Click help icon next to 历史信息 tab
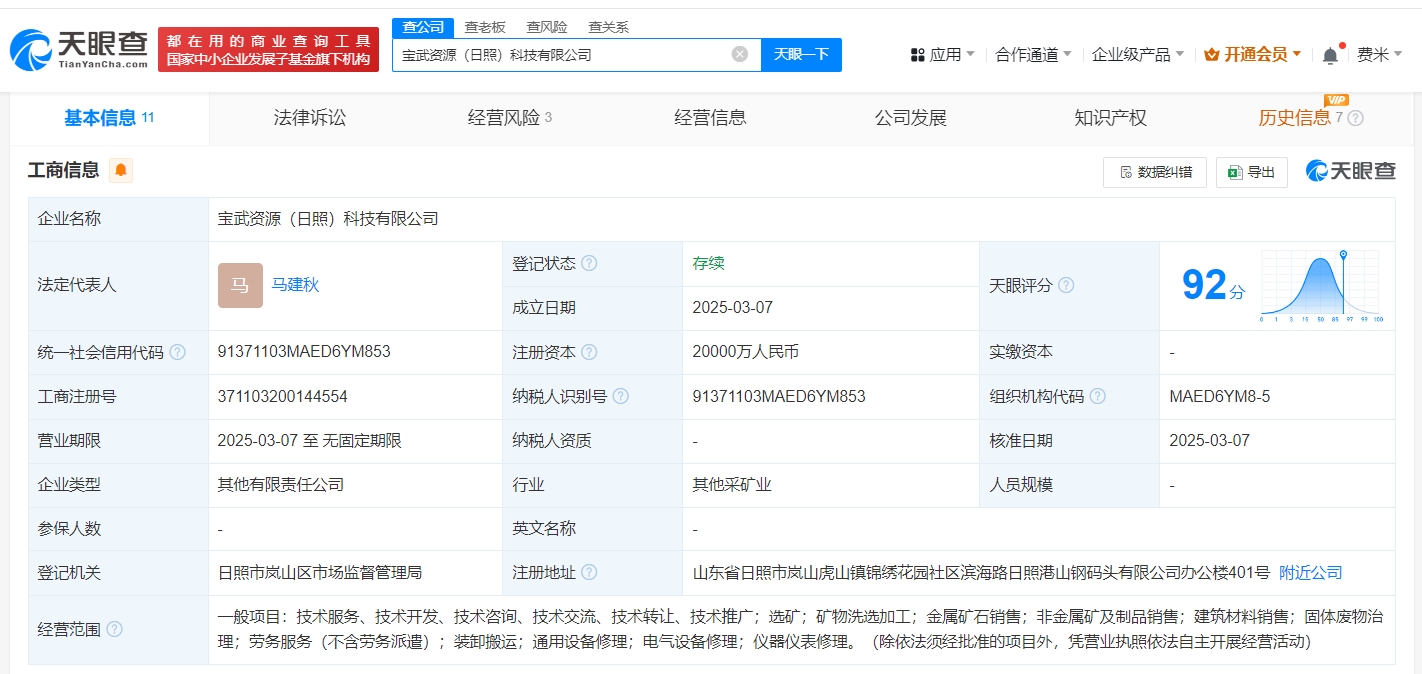 [1355, 118]
